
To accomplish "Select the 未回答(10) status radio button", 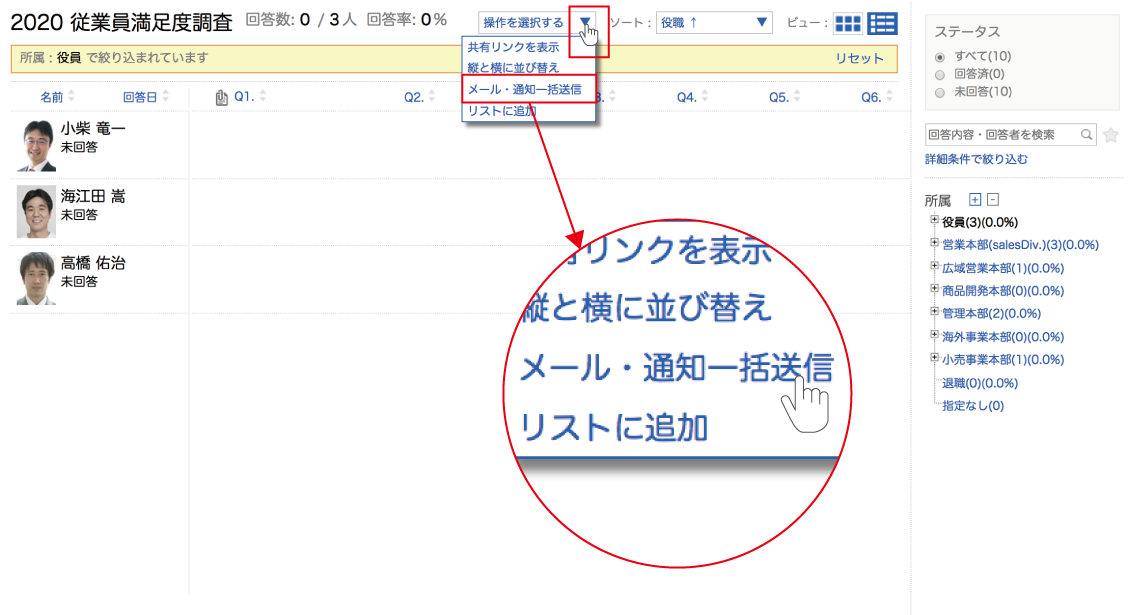I will click(x=939, y=92).
